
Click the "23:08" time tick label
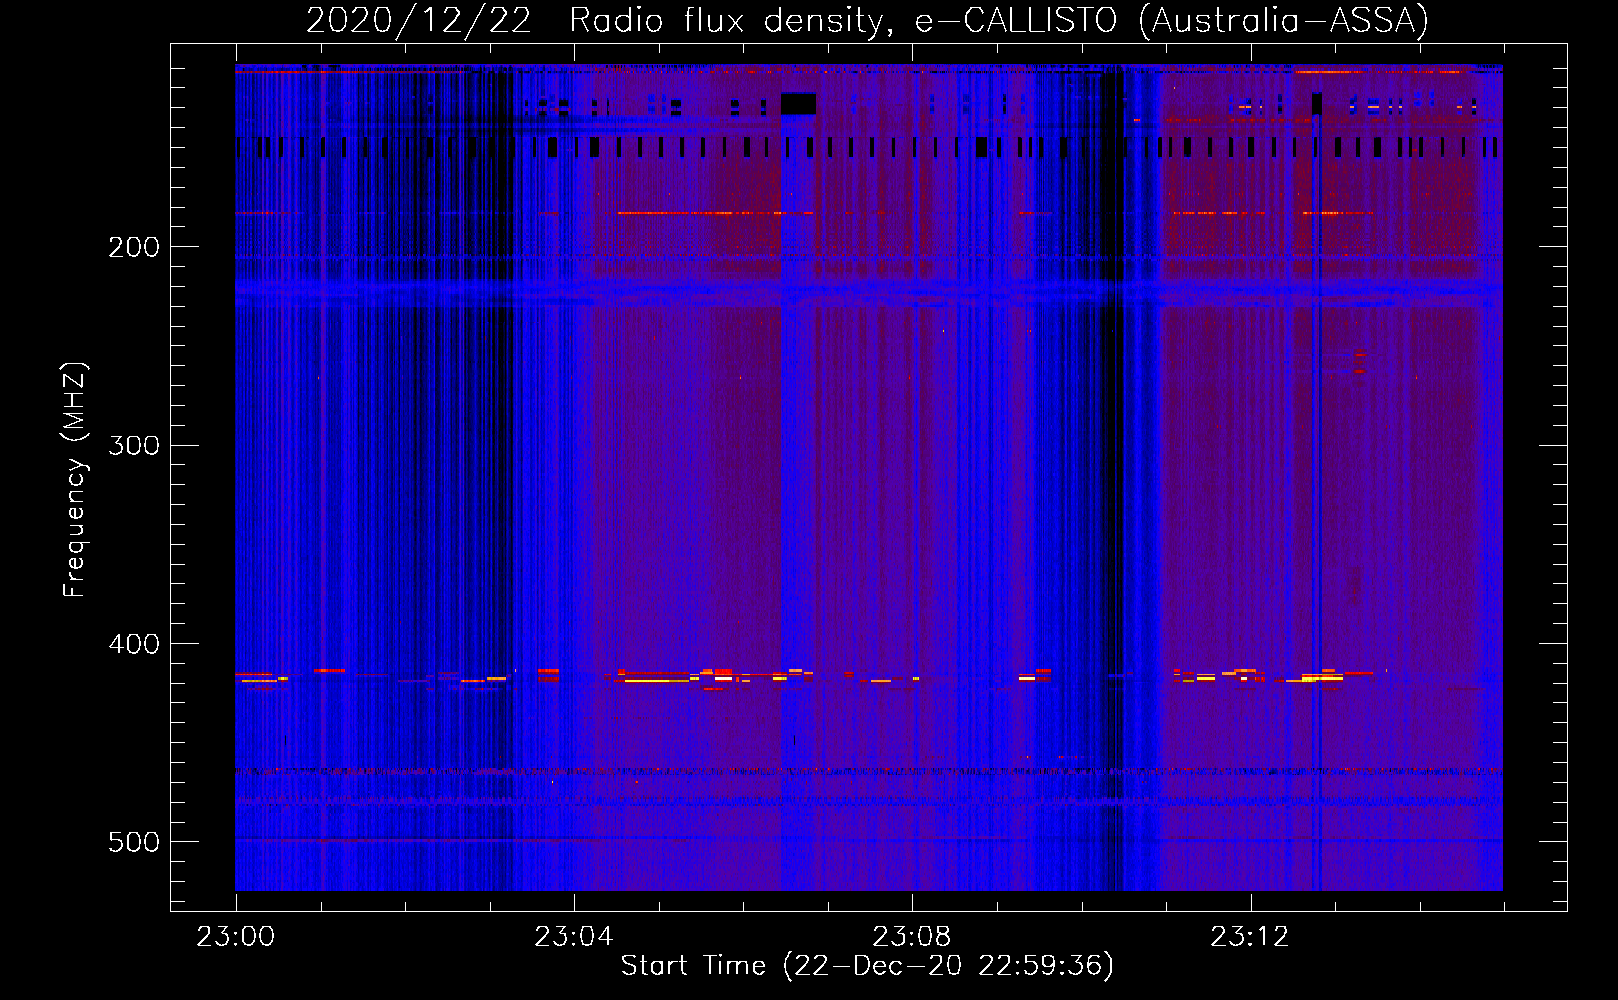[912, 937]
